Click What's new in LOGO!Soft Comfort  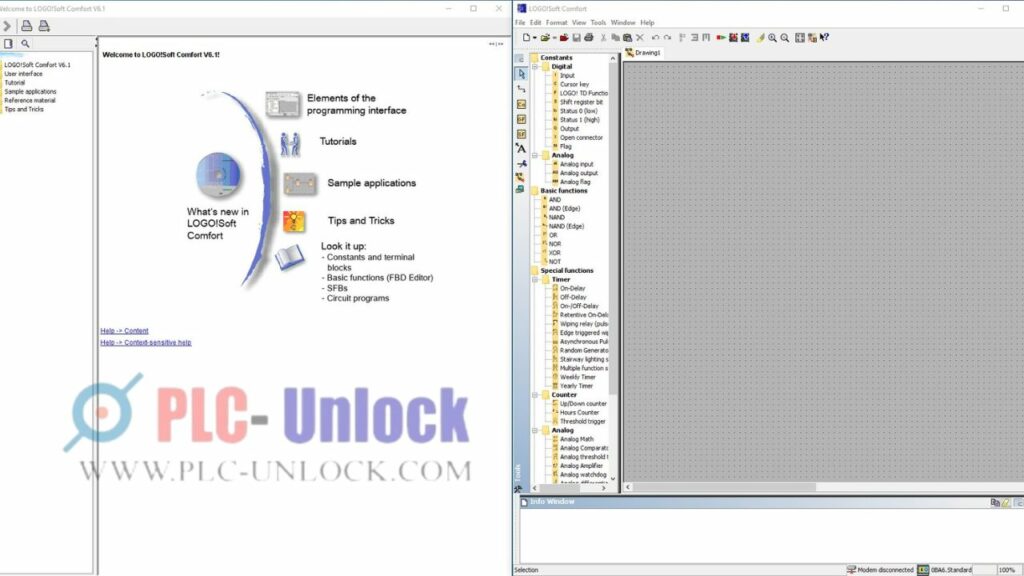point(217,223)
